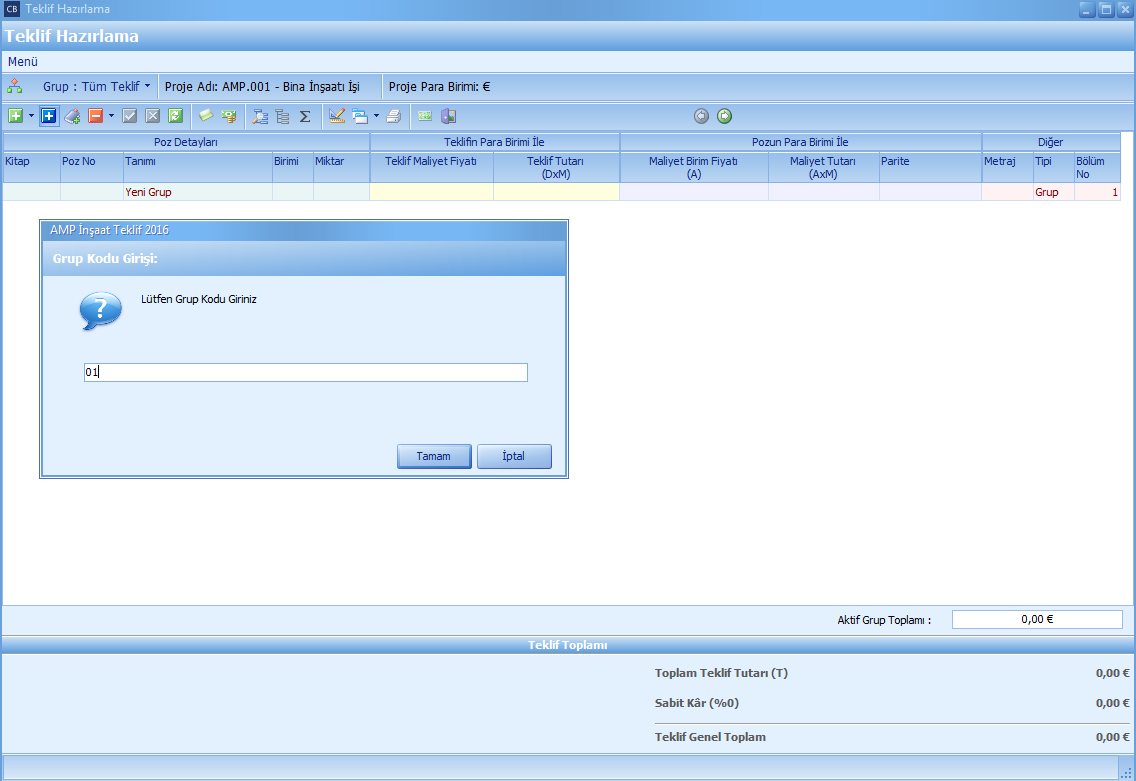The width and height of the screenshot is (1136, 781).
Task: Click the ruler and pencil icon
Action: (337, 116)
